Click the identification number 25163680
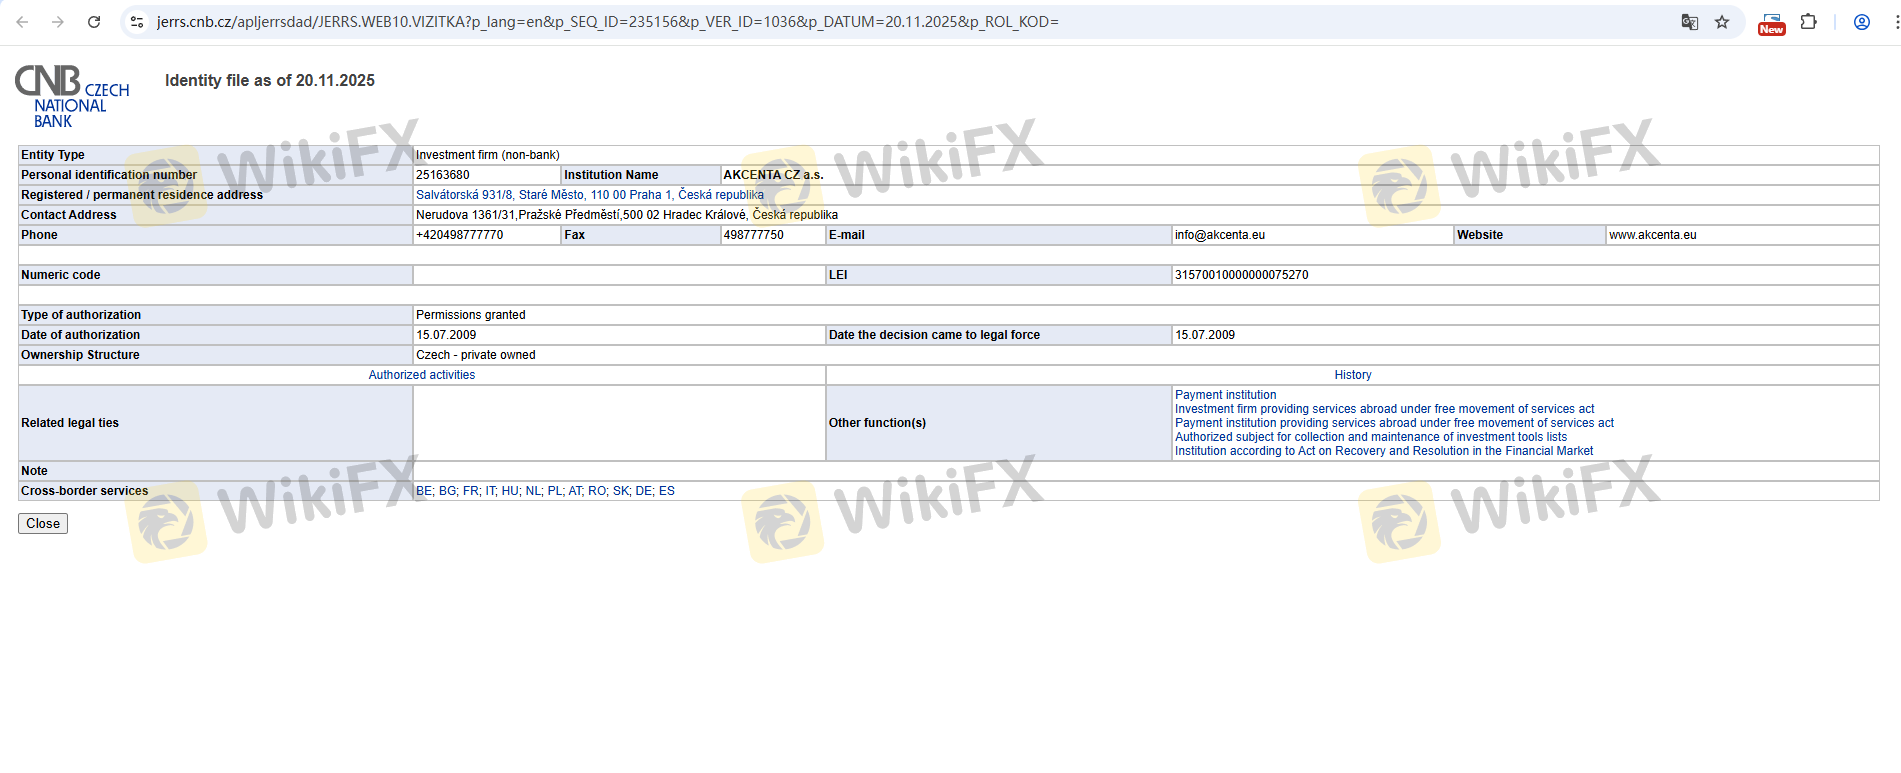The width and height of the screenshot is (1901, 773). (x=443, y=175)
